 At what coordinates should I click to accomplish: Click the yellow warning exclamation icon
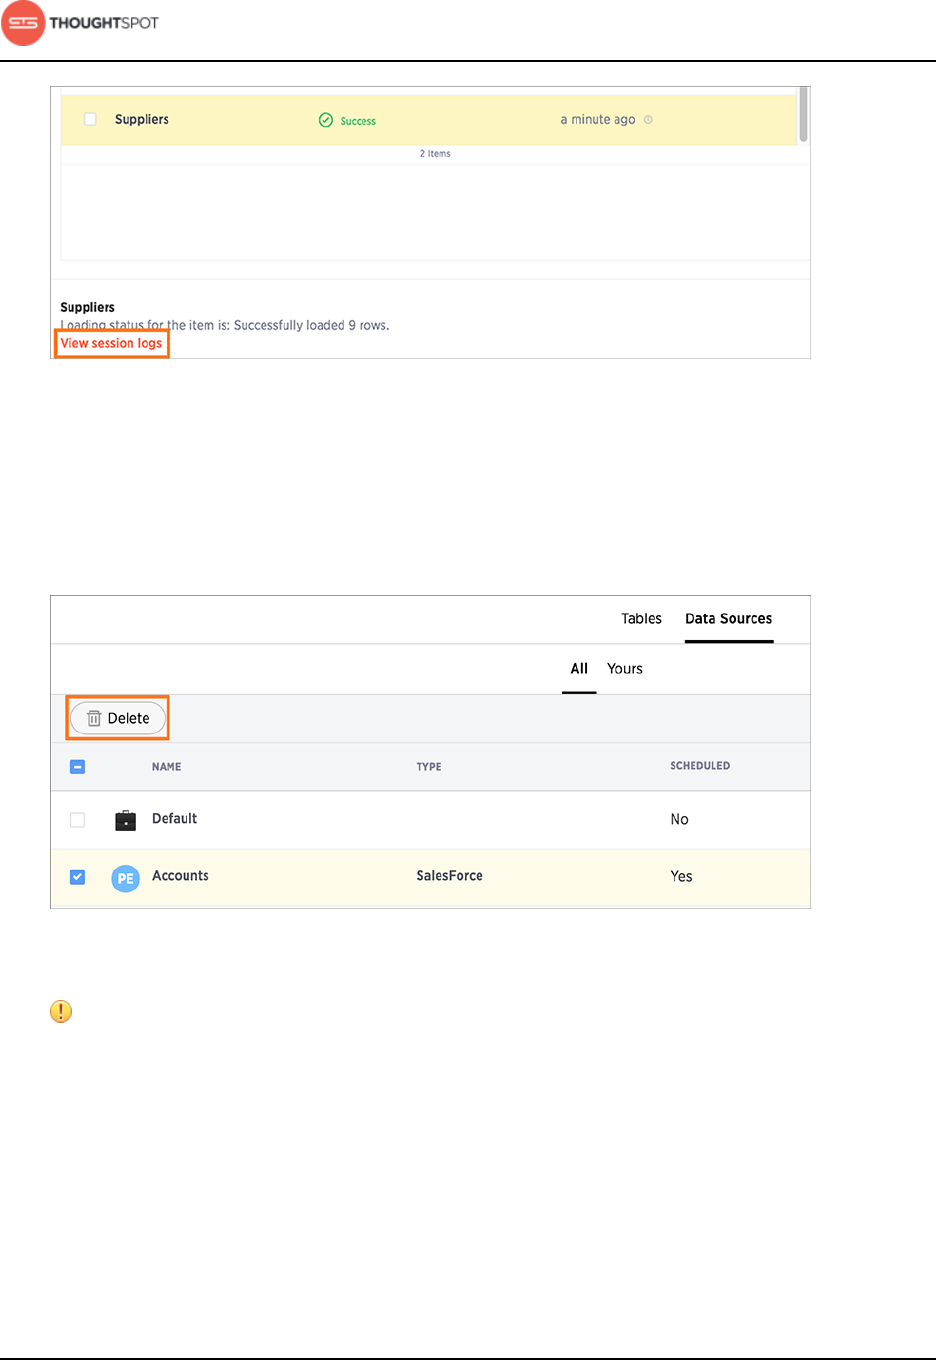tap(61, 1011)
